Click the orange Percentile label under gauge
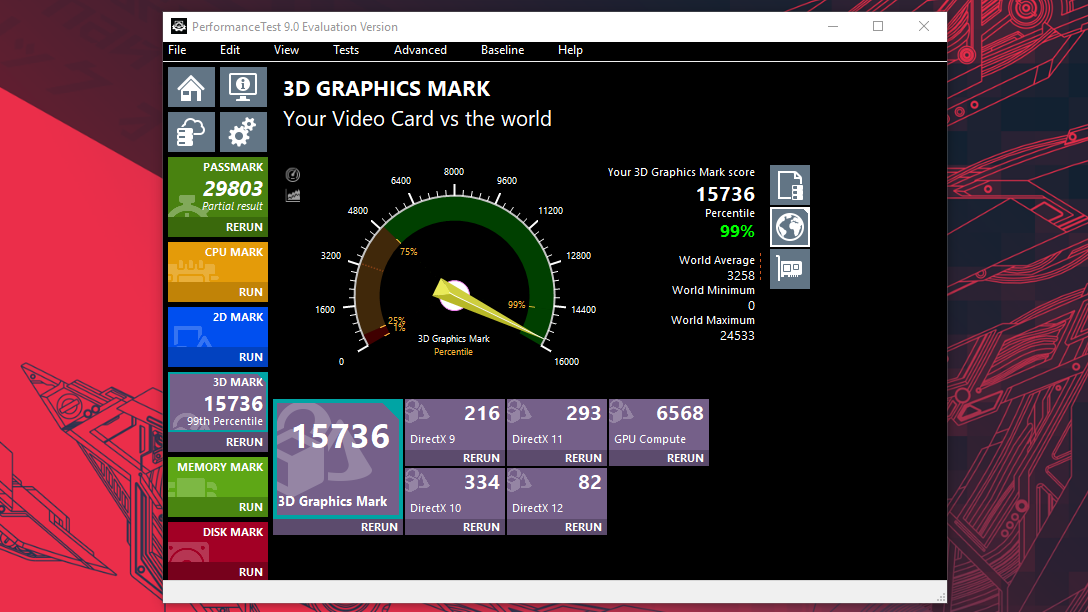 click(453, 352)
